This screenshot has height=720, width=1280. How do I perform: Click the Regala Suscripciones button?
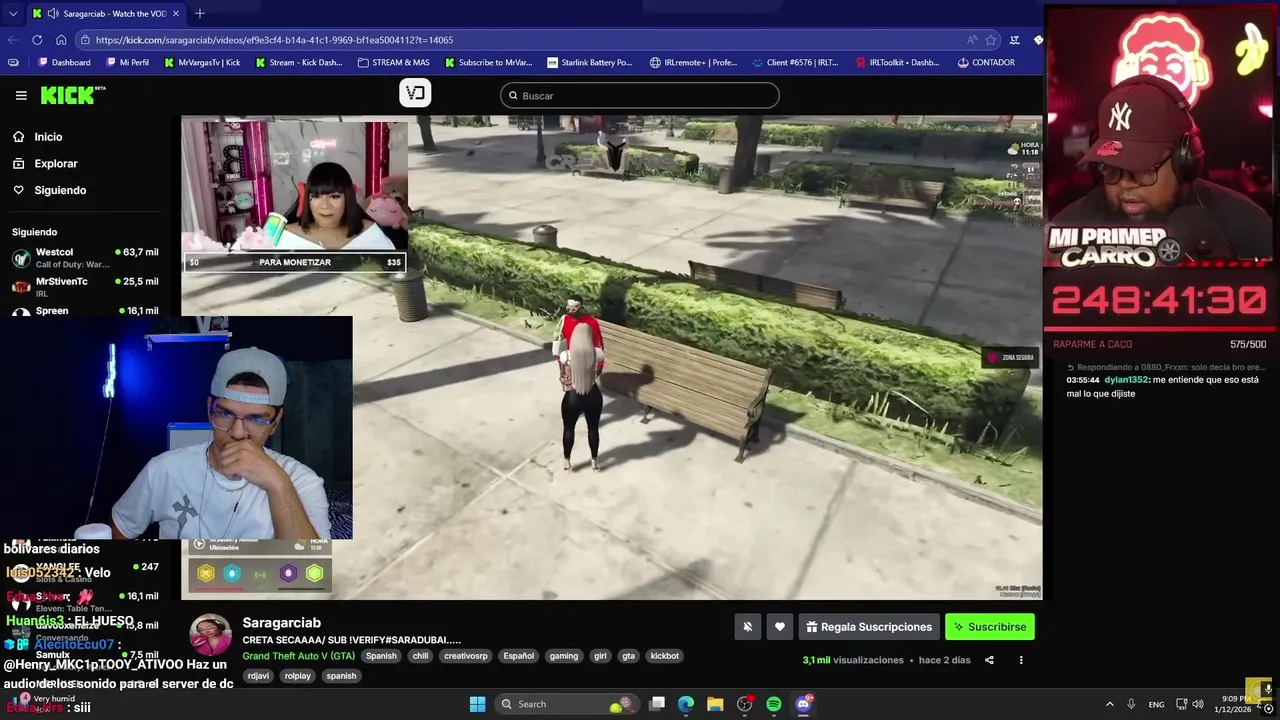coord(868,627)
